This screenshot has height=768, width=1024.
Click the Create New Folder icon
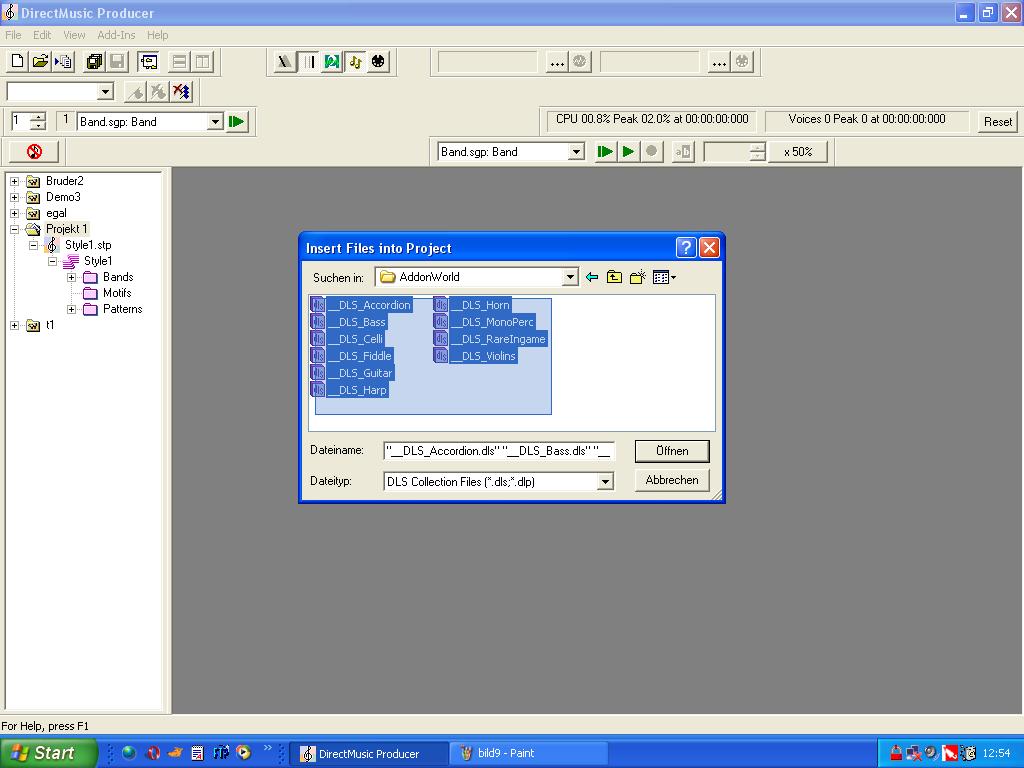pyautogui.click(x=637, y=277)
